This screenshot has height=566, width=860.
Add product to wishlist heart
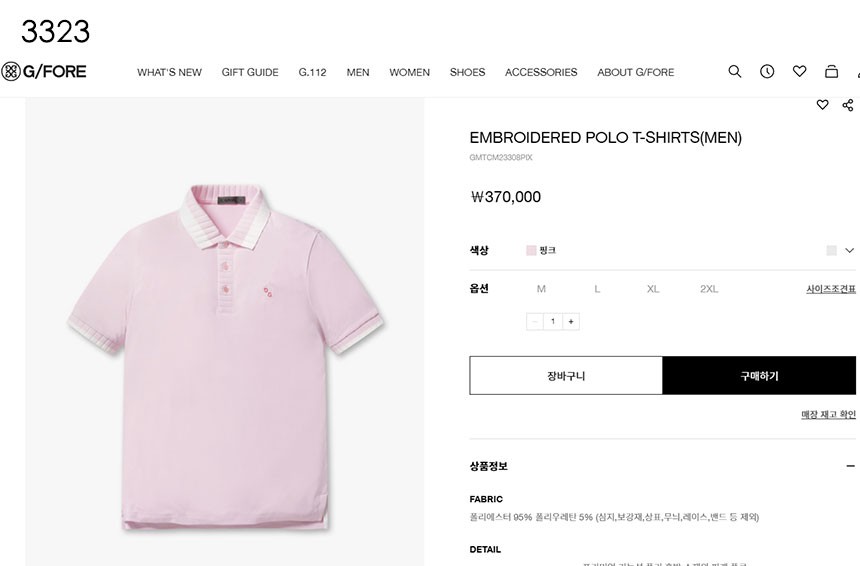tap(822, 105)
